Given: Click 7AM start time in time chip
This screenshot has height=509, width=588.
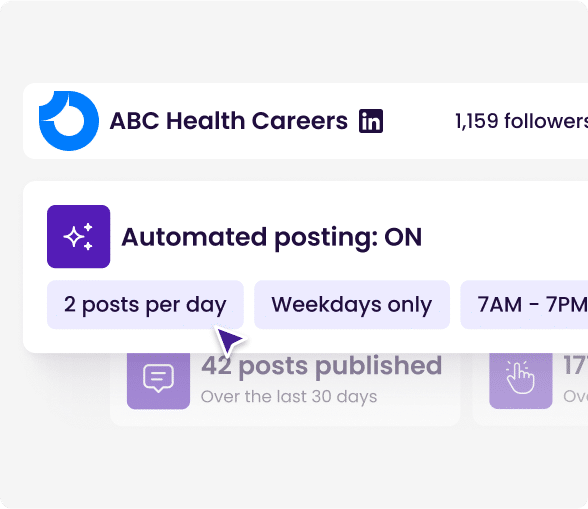Looking at the screenshot, I should [x=500, y=305].
